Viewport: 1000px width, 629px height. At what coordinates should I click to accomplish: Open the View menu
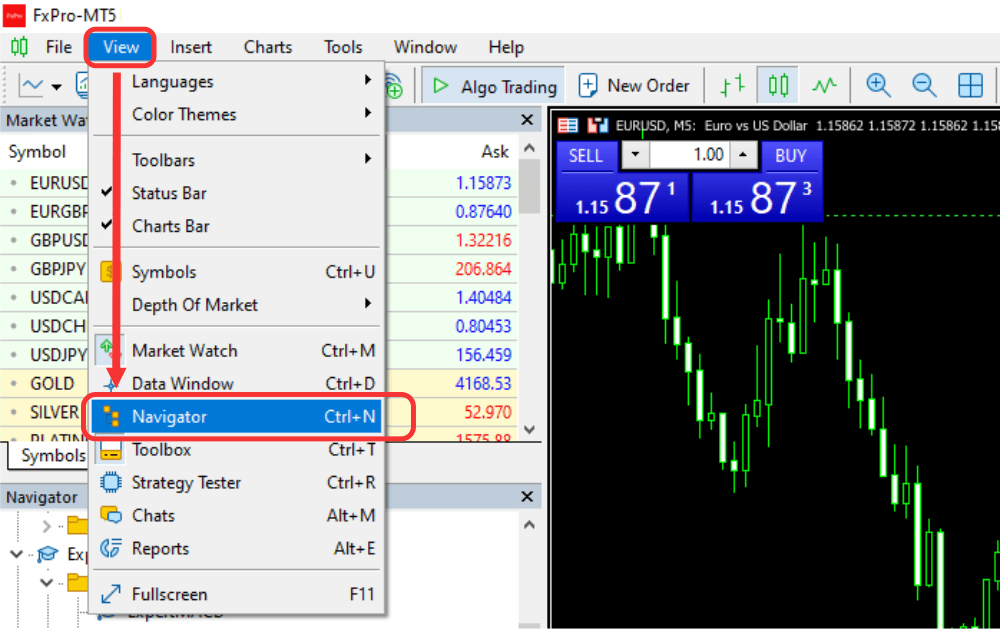click(x=119, y=47)
